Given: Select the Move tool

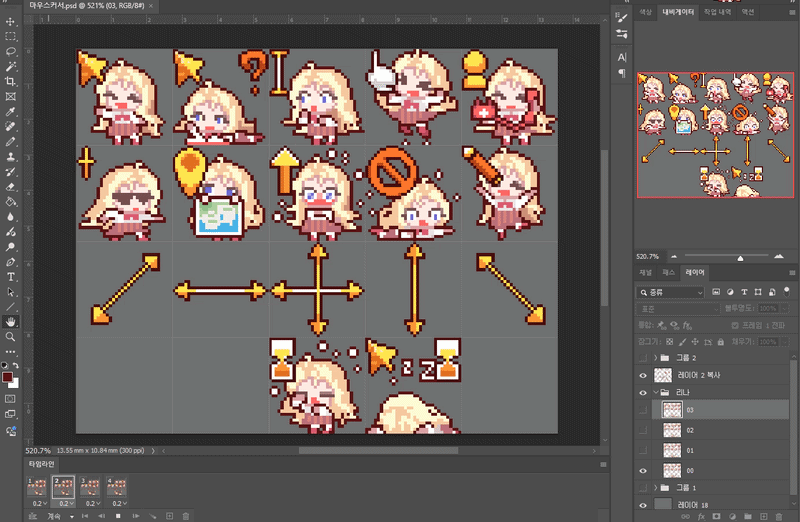Looking at the screenshot, I should point(11,20).
